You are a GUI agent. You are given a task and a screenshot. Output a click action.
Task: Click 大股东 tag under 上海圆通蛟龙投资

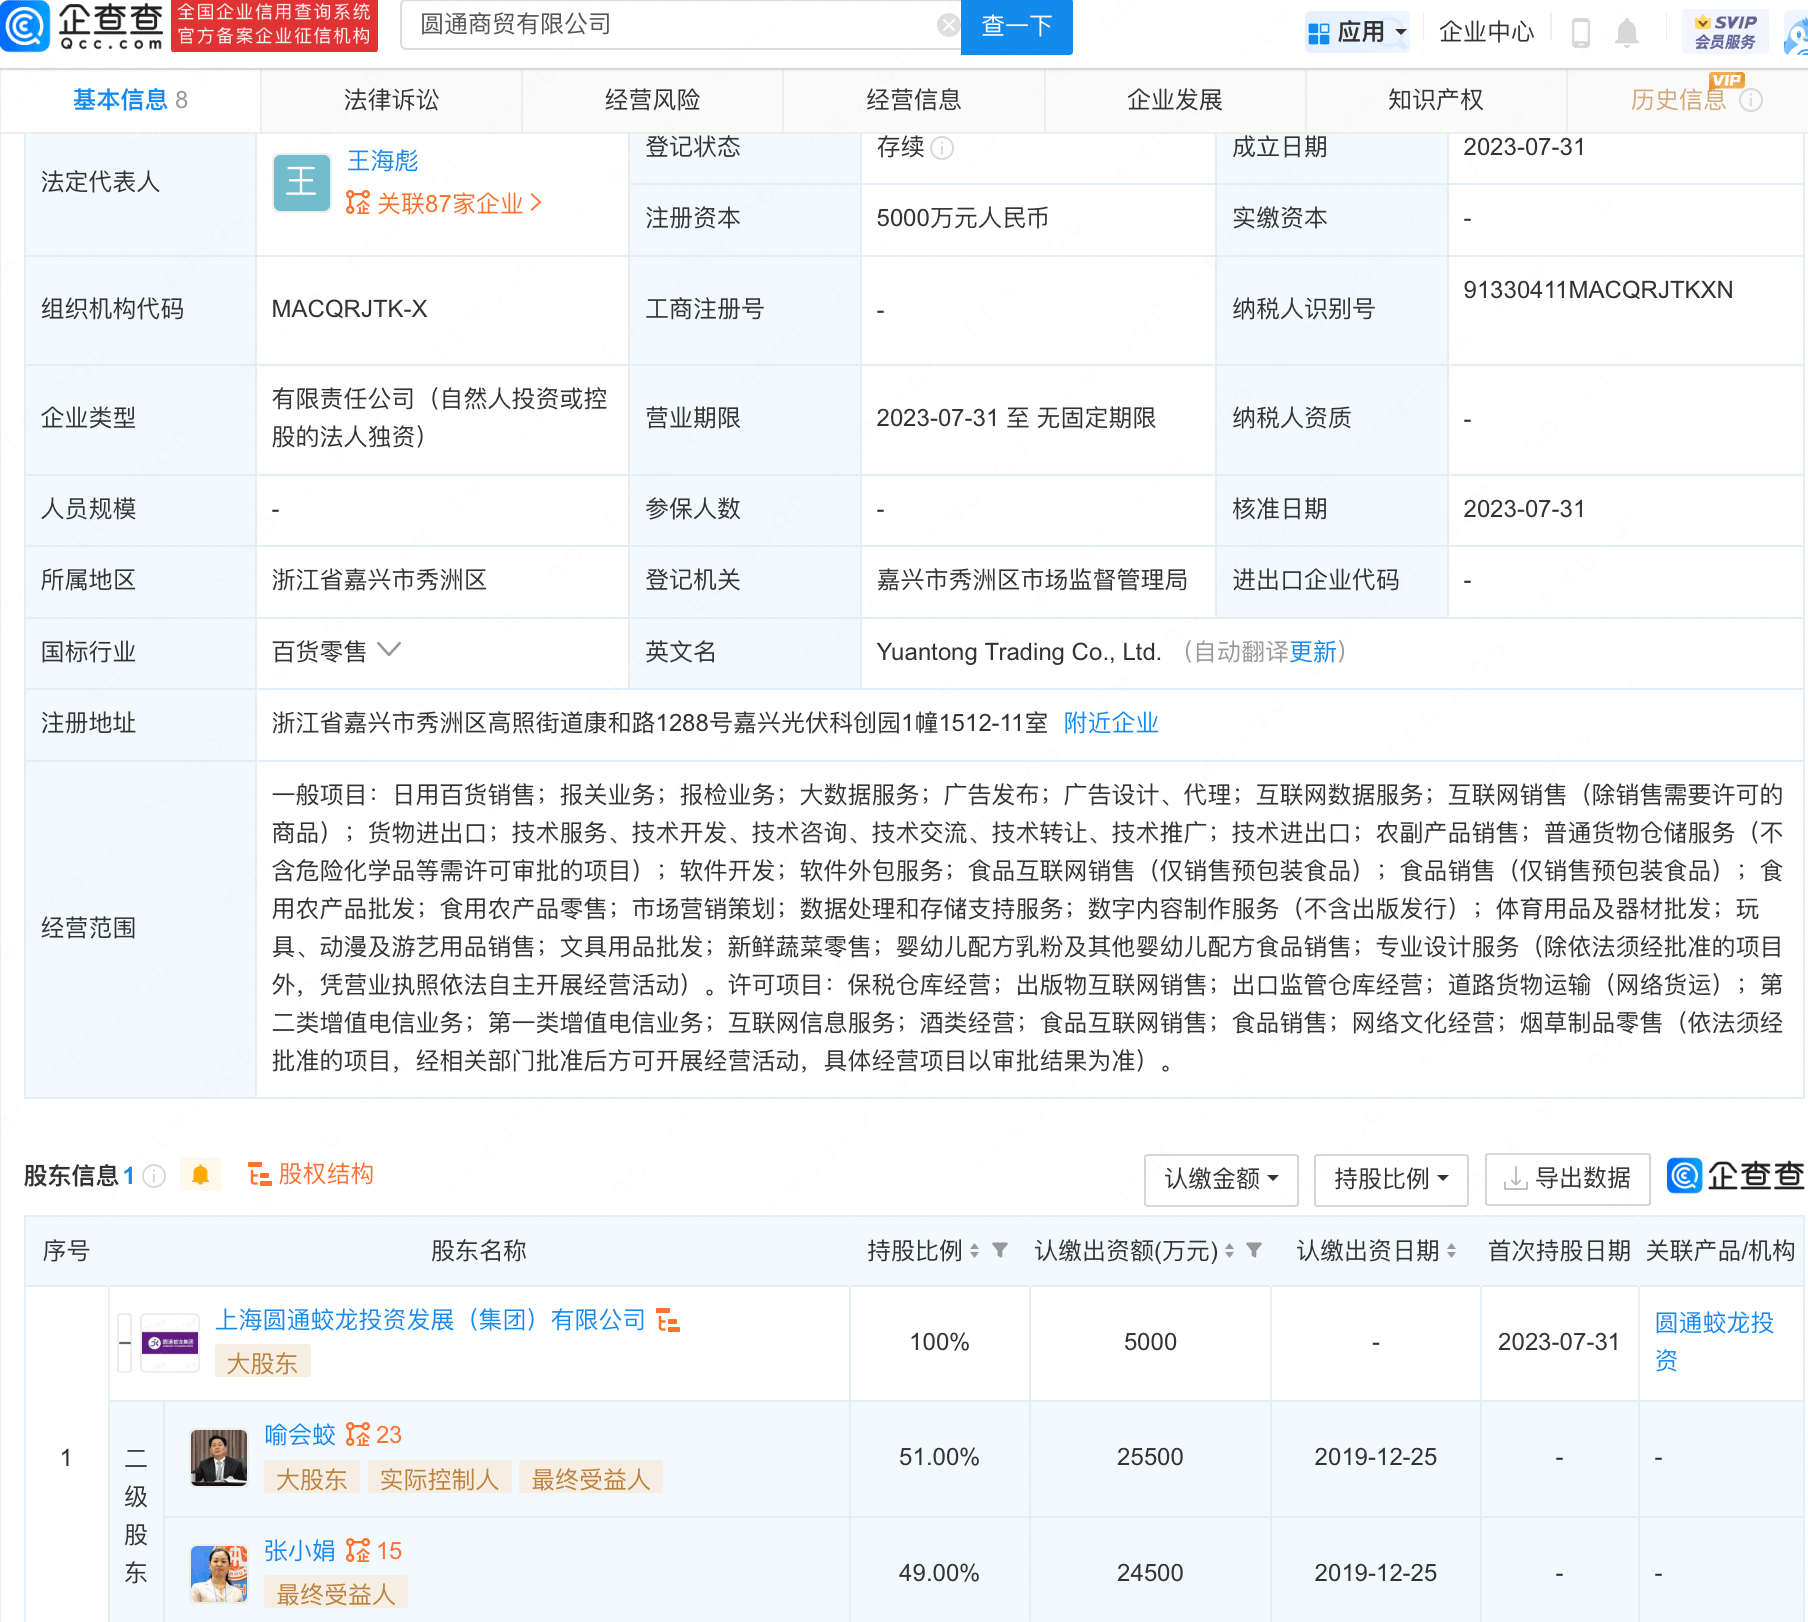coord(262,1363)
